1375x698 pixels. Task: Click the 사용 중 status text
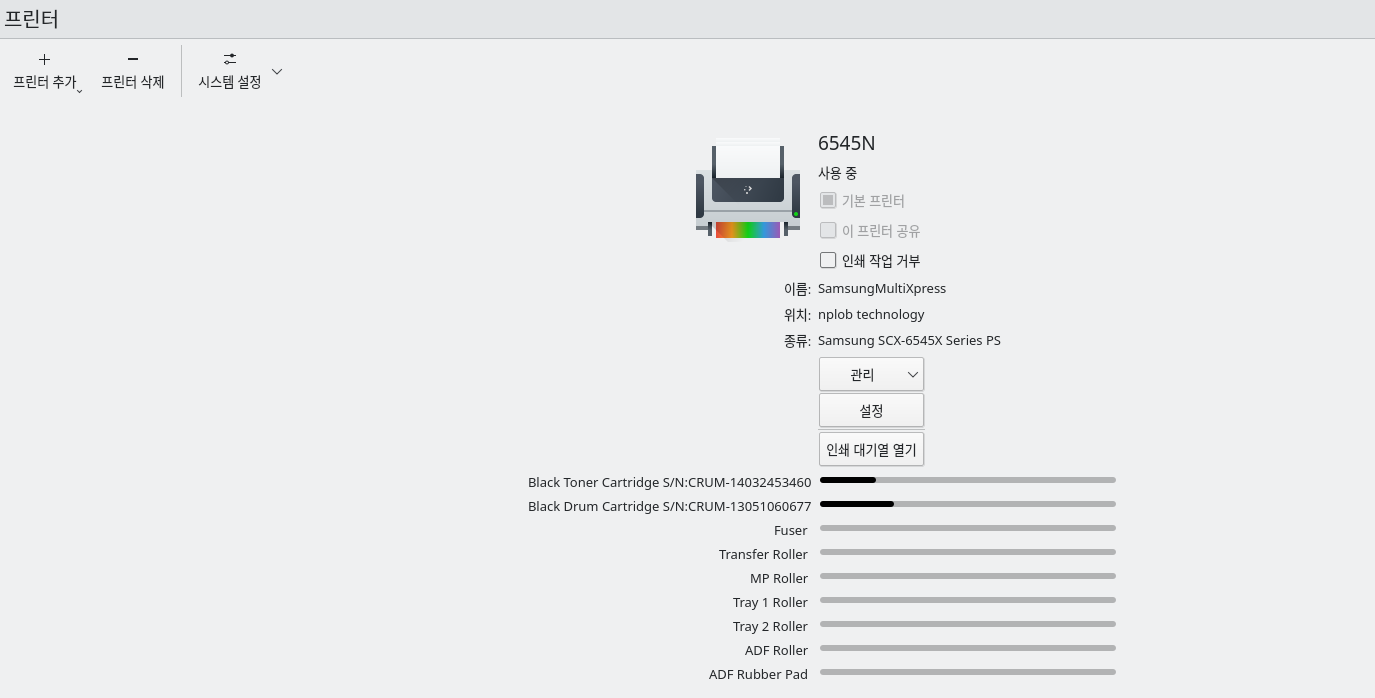pos(837,173)
